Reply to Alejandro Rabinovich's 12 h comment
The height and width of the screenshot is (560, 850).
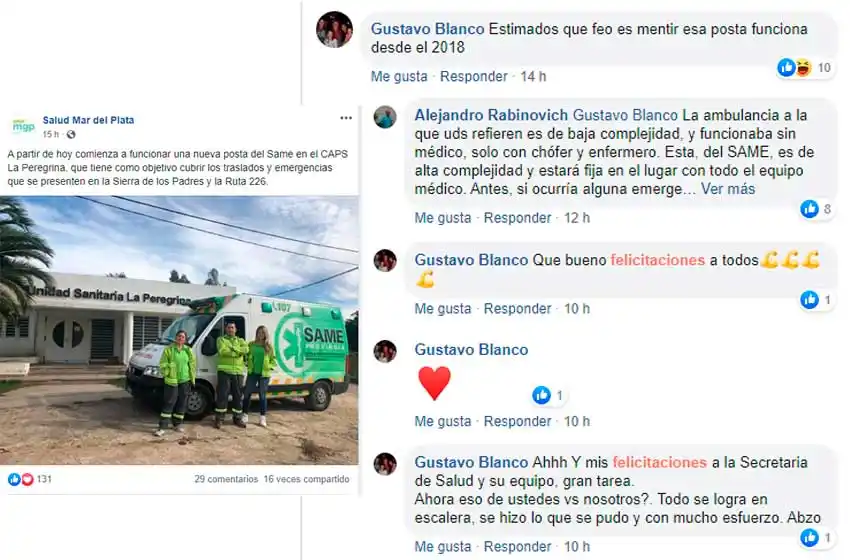[518, 218]
